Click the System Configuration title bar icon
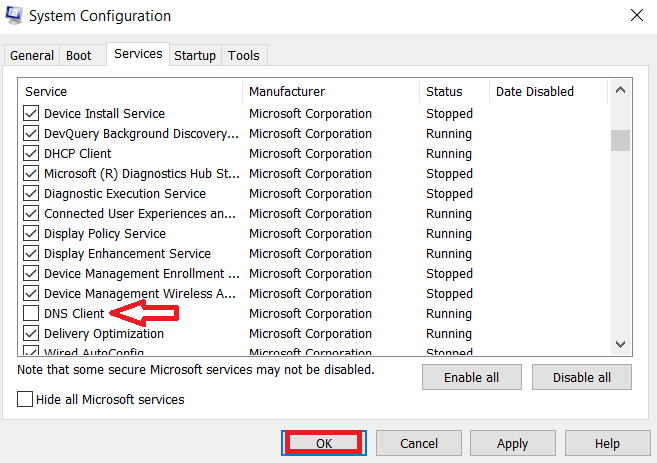This screenshot has width=657, height=463. tap(14, 15)
